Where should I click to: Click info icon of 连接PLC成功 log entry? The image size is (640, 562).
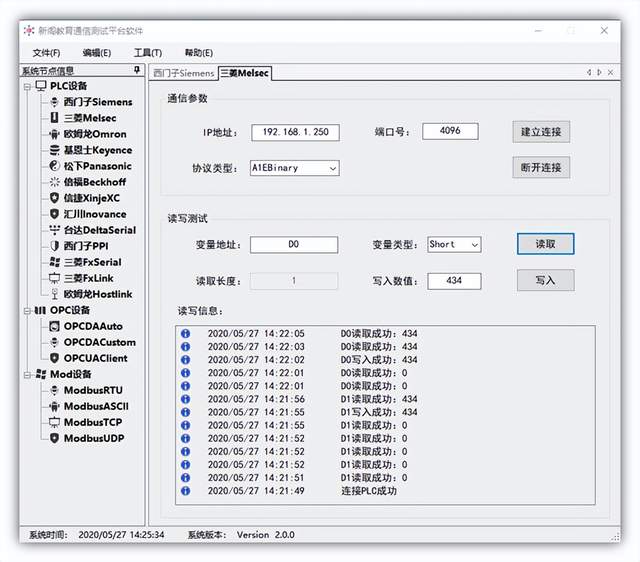coord(185,491)
